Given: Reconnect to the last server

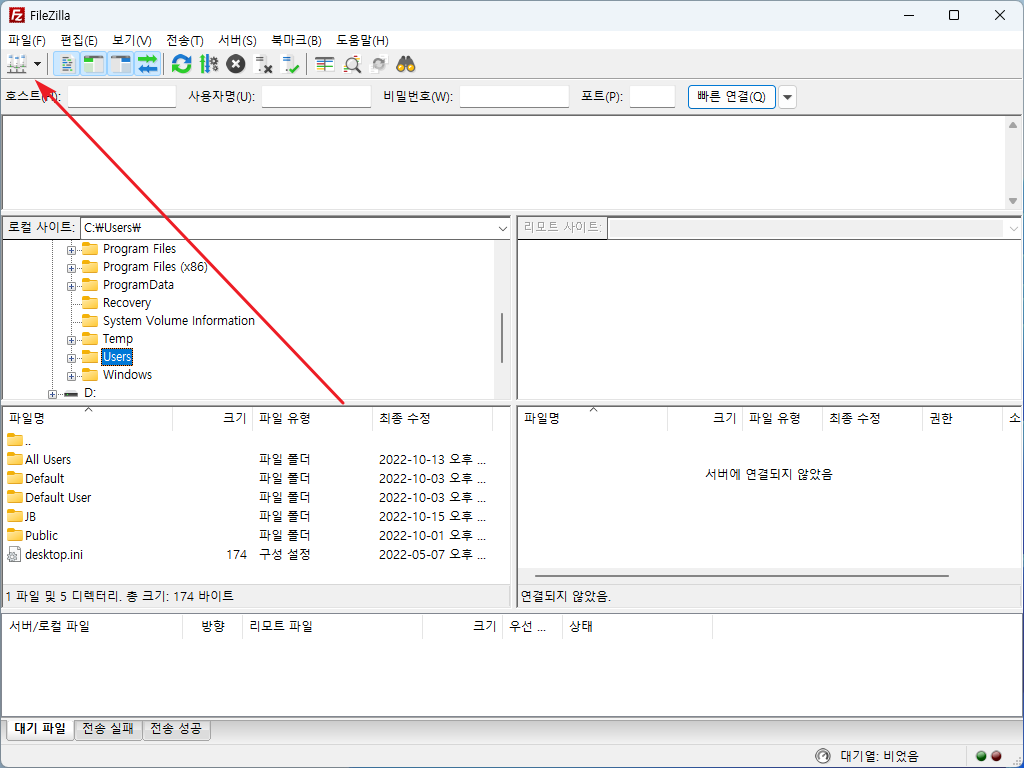Looking at the screenshot, I should (290, 64).
